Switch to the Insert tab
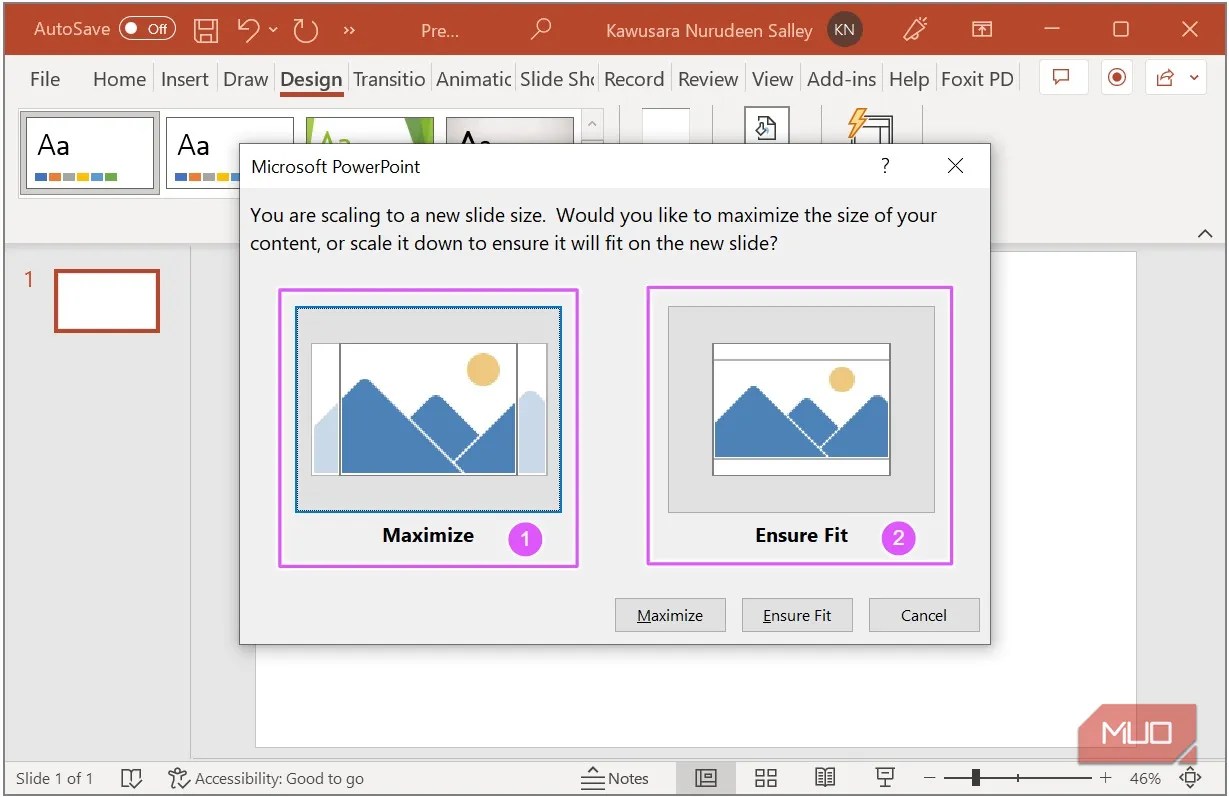 185,78
